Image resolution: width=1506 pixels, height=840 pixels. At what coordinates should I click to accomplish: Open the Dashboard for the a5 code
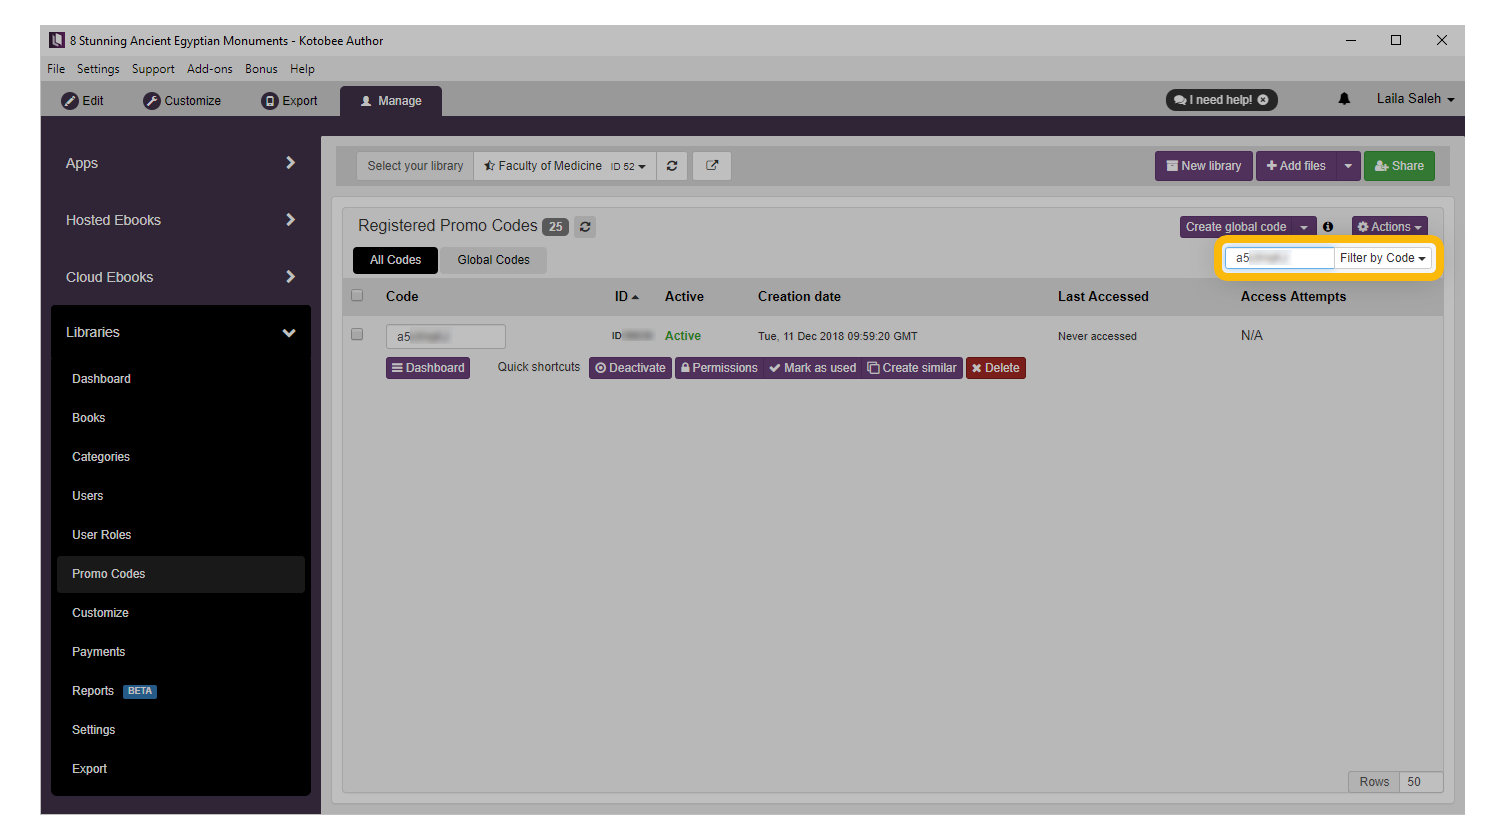point(428,368)
